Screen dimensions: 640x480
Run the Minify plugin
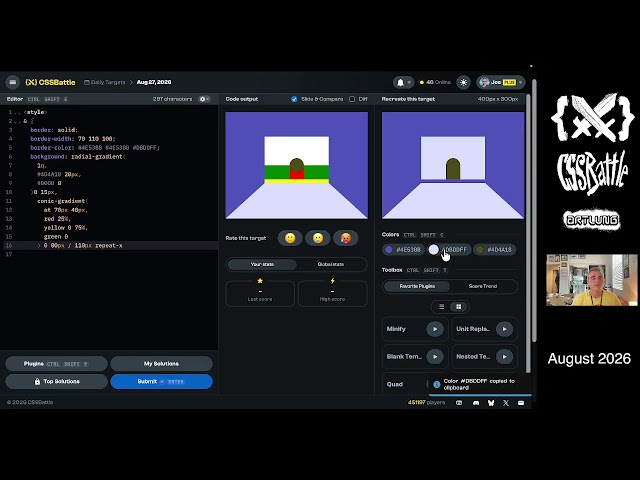435,329
